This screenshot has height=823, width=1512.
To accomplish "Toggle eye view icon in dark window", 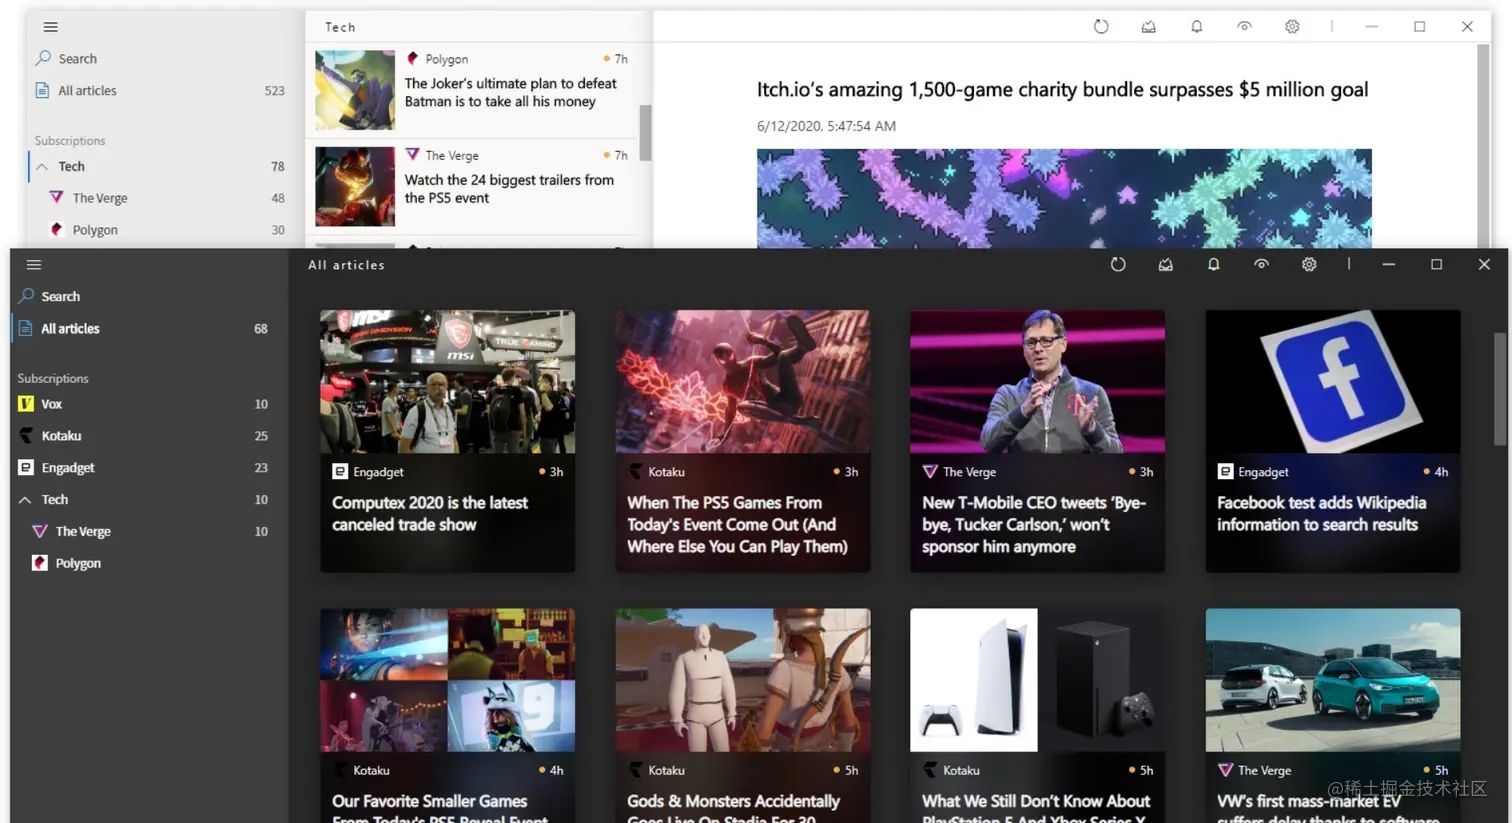I will [1261, 265].
